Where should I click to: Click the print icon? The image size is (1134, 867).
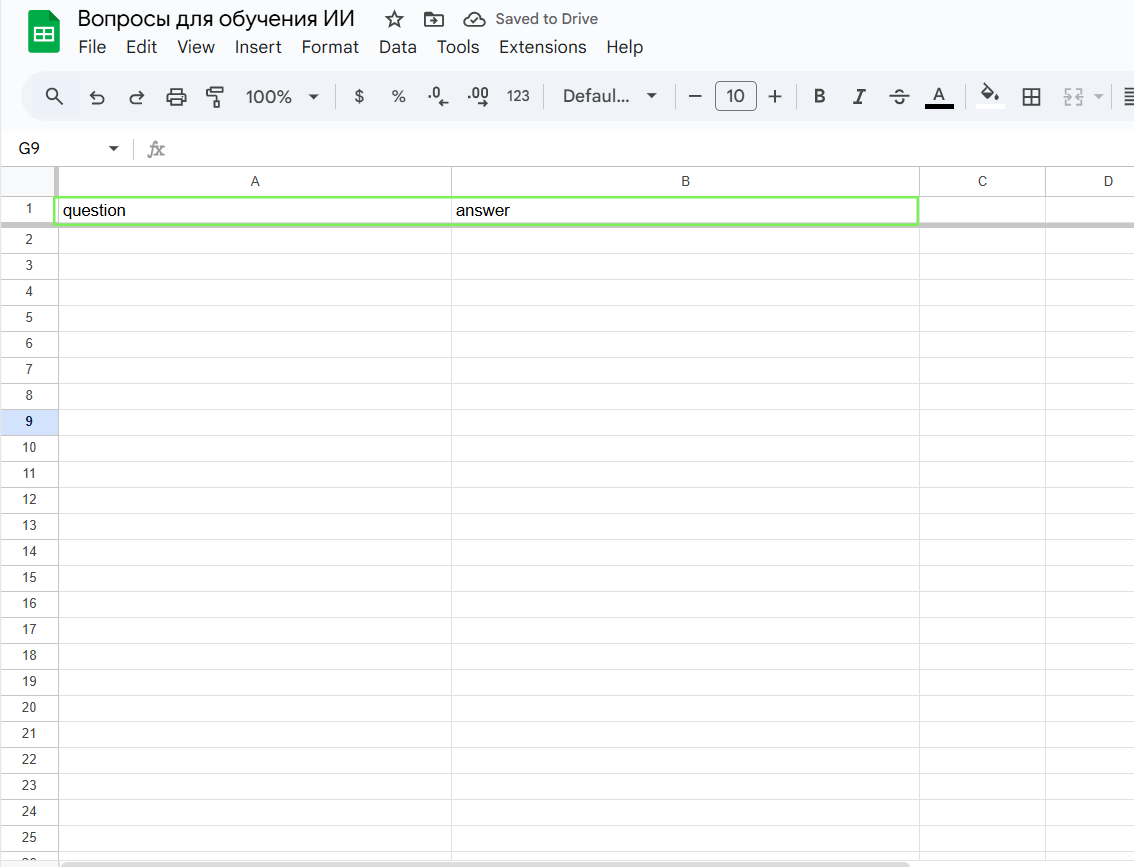tap(176, 97)
